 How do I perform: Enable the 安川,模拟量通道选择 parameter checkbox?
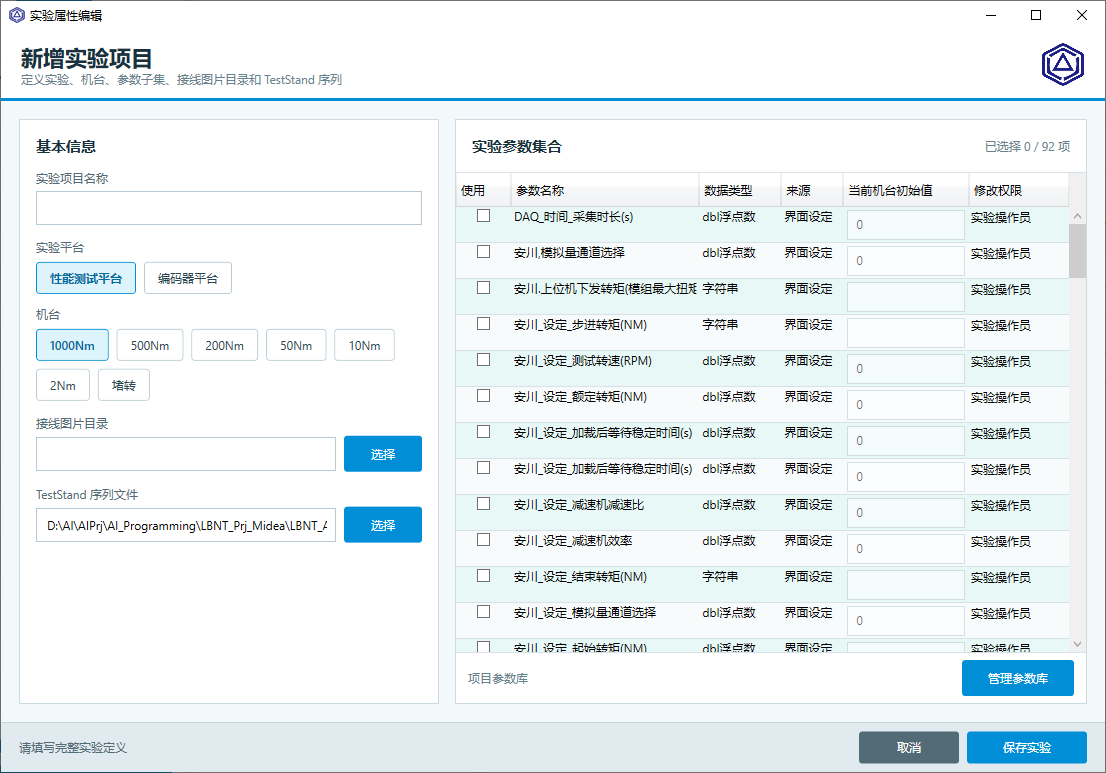point(483,252)
